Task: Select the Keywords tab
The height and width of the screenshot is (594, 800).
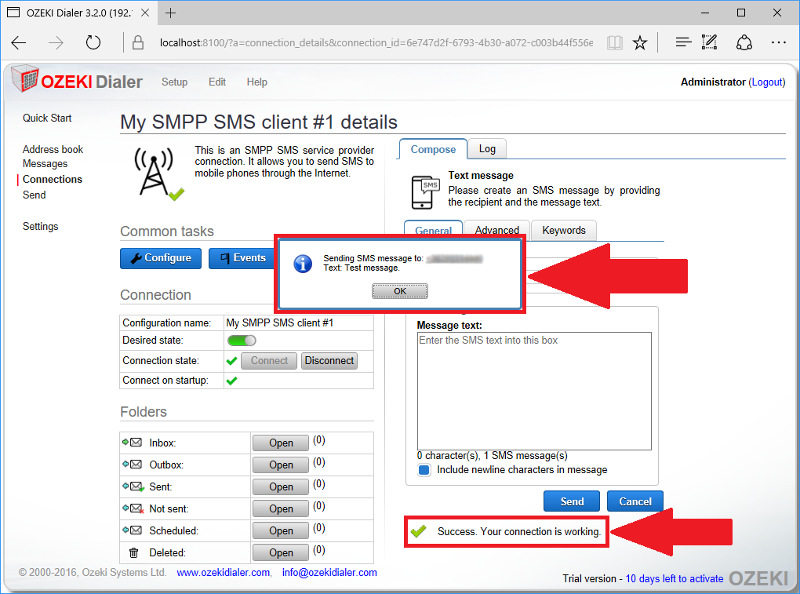Action: [x=564, y=230]
